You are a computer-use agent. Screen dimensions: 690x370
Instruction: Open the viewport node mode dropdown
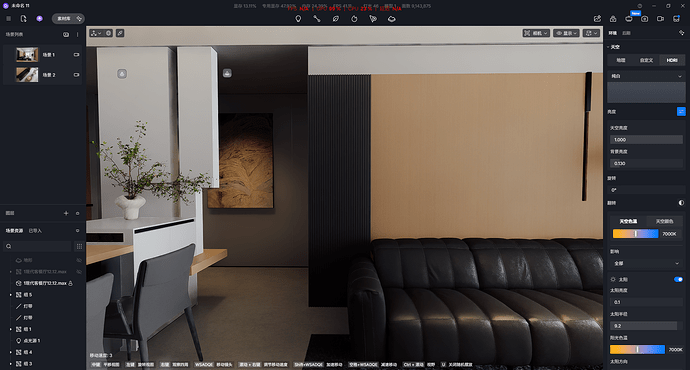(x=96, y=33)
